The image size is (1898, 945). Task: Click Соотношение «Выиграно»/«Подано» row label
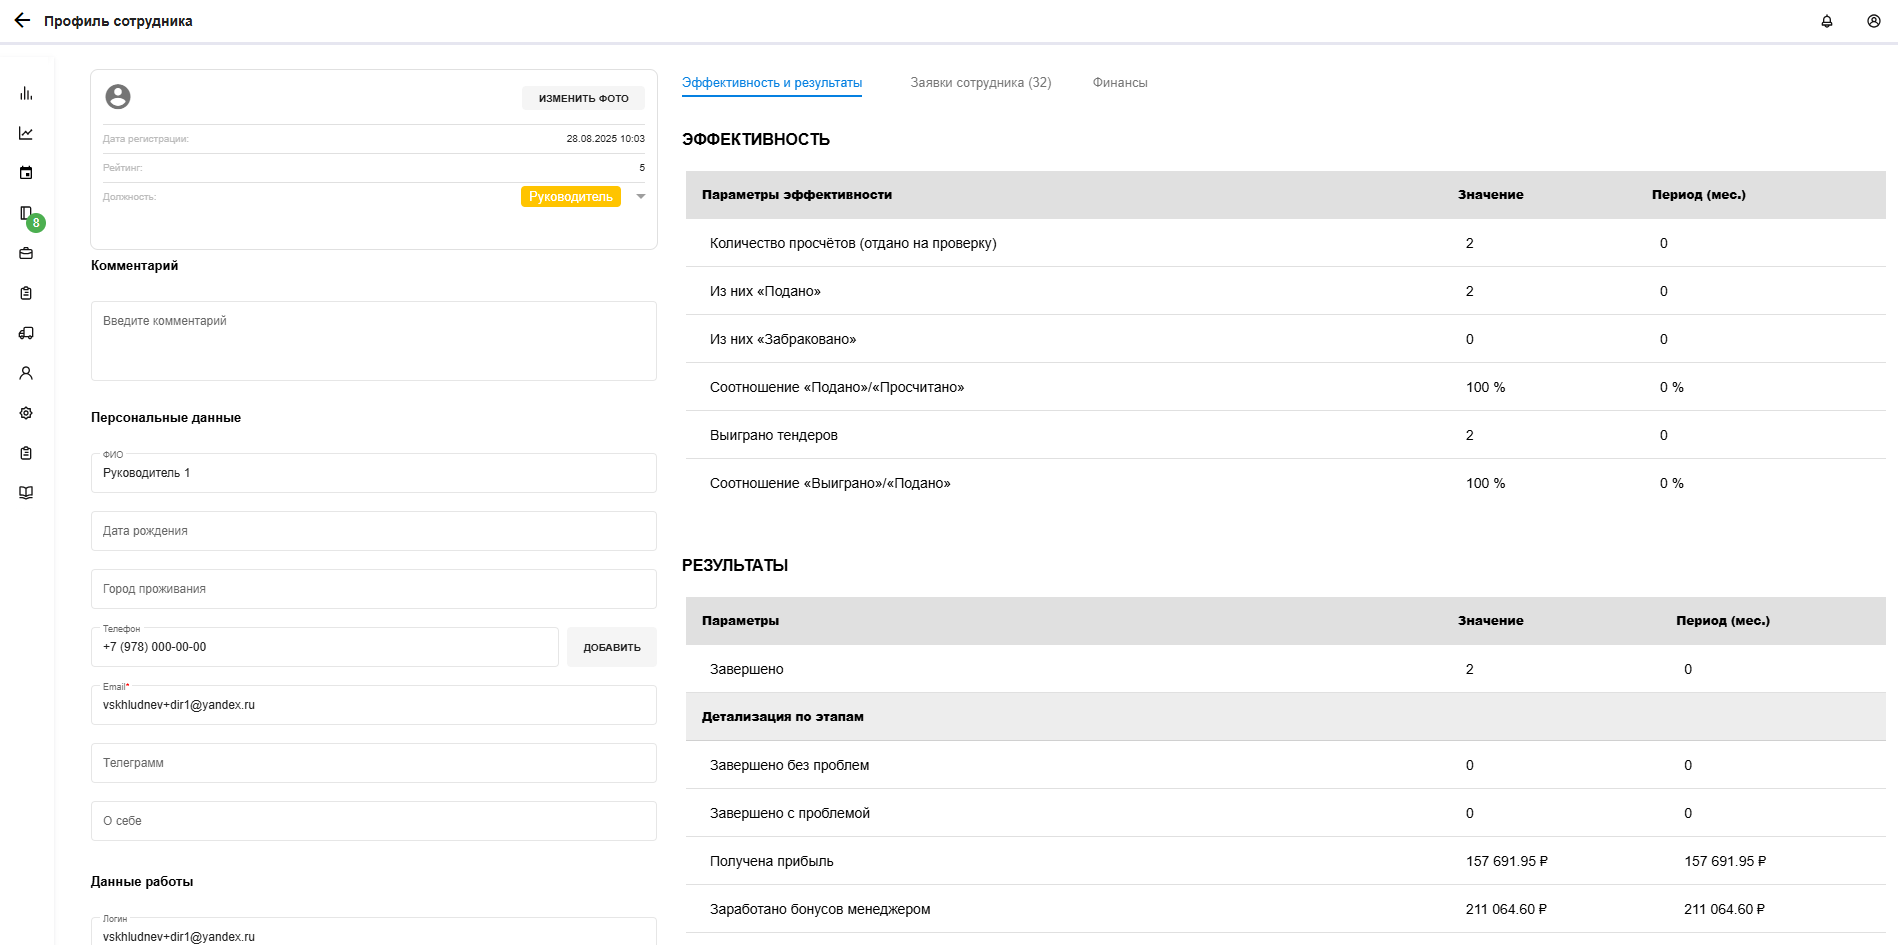(x=830, y=483)
